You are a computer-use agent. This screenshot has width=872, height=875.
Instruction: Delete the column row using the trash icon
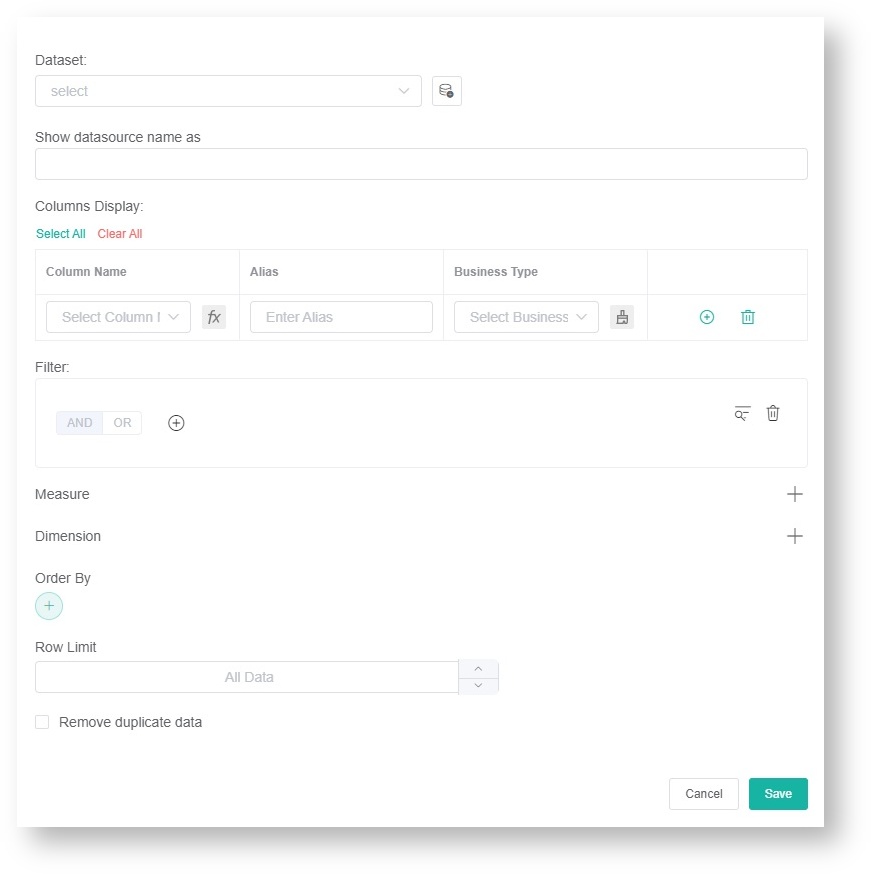(747, 317)
